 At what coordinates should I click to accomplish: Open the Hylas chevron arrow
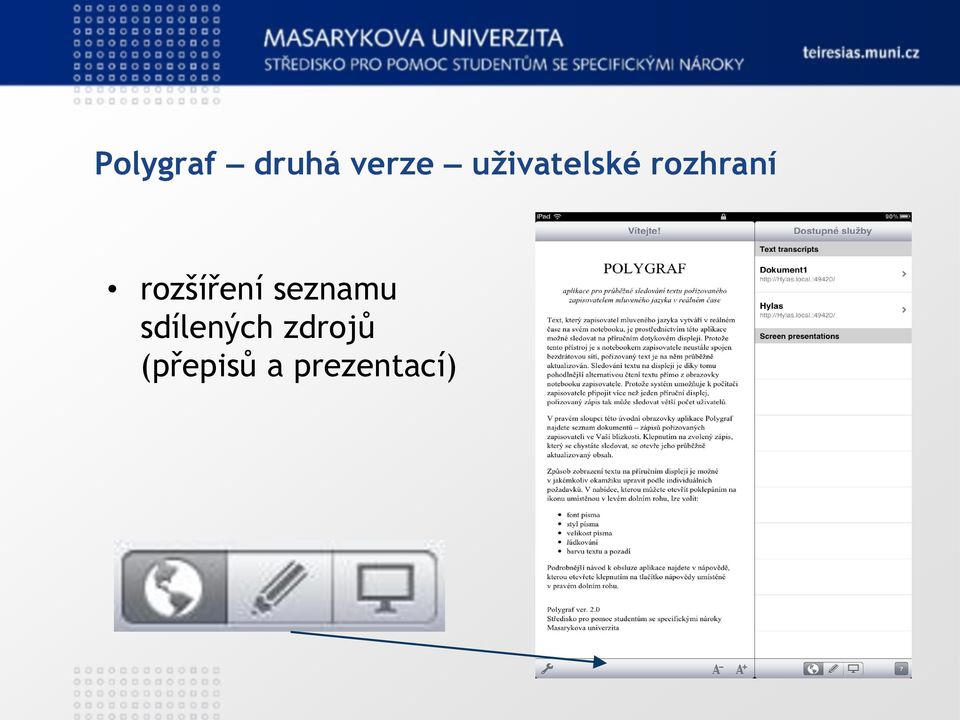[x=904, y=310]
